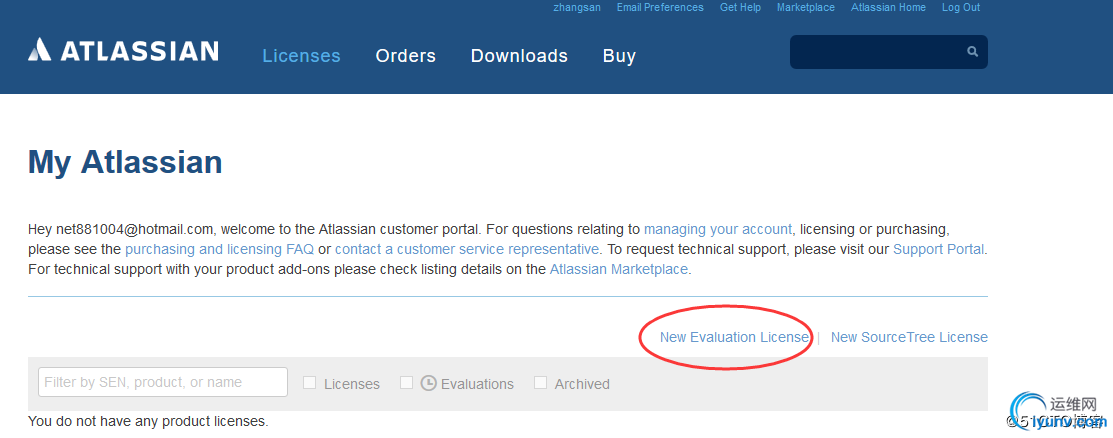Viewport: 1113px width, 438px height.
Task: Click the Atlassian logo
Action: pos(124,50)
